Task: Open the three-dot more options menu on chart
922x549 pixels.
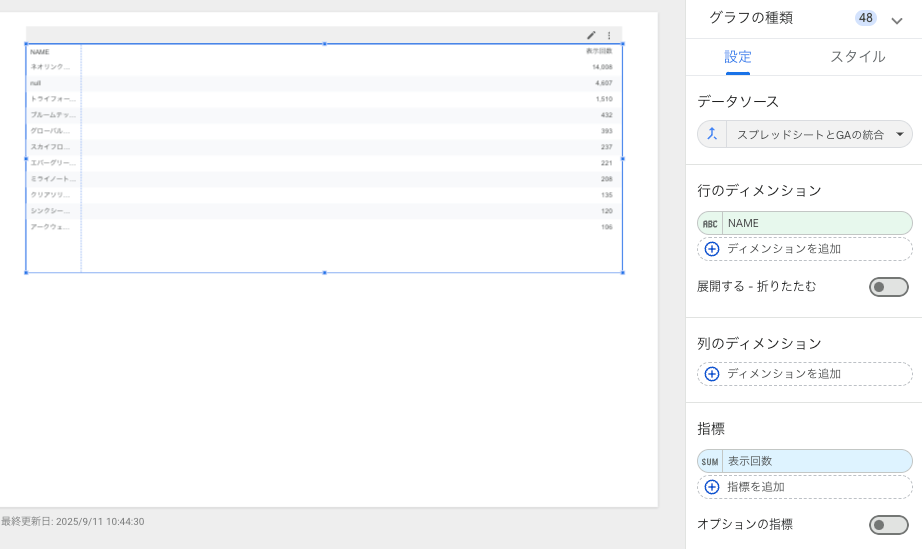Action: (x=609, y=35)
